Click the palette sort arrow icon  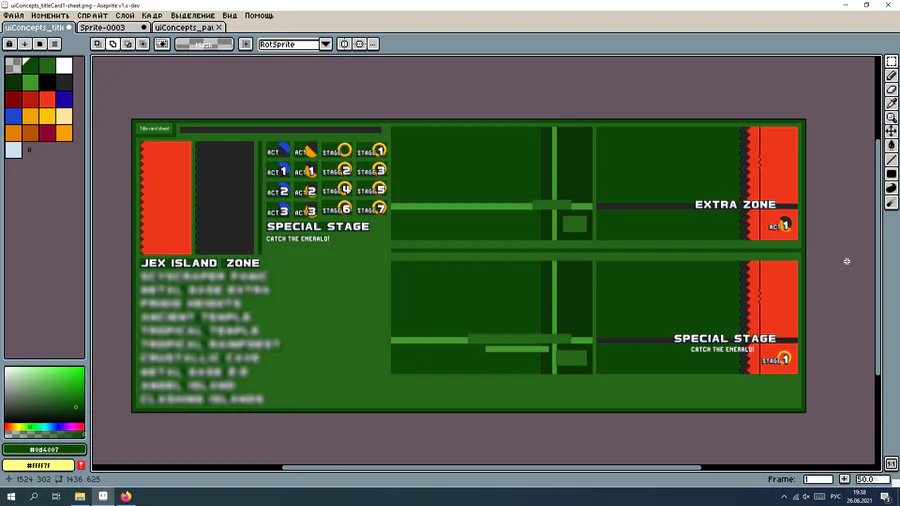tap(25, 44)
